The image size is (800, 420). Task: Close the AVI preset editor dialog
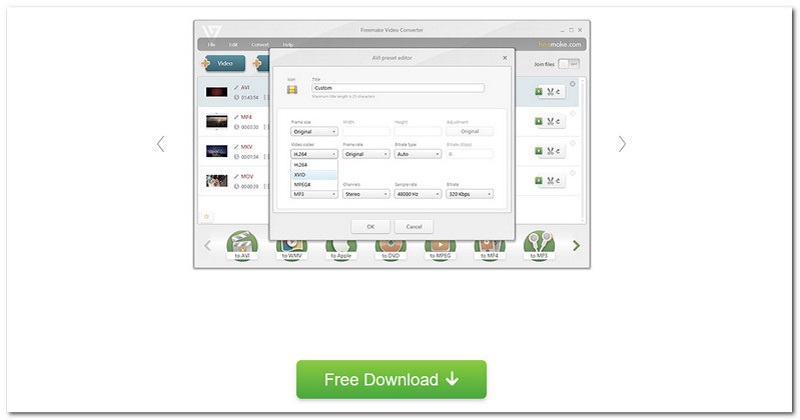tap(505, 58)
